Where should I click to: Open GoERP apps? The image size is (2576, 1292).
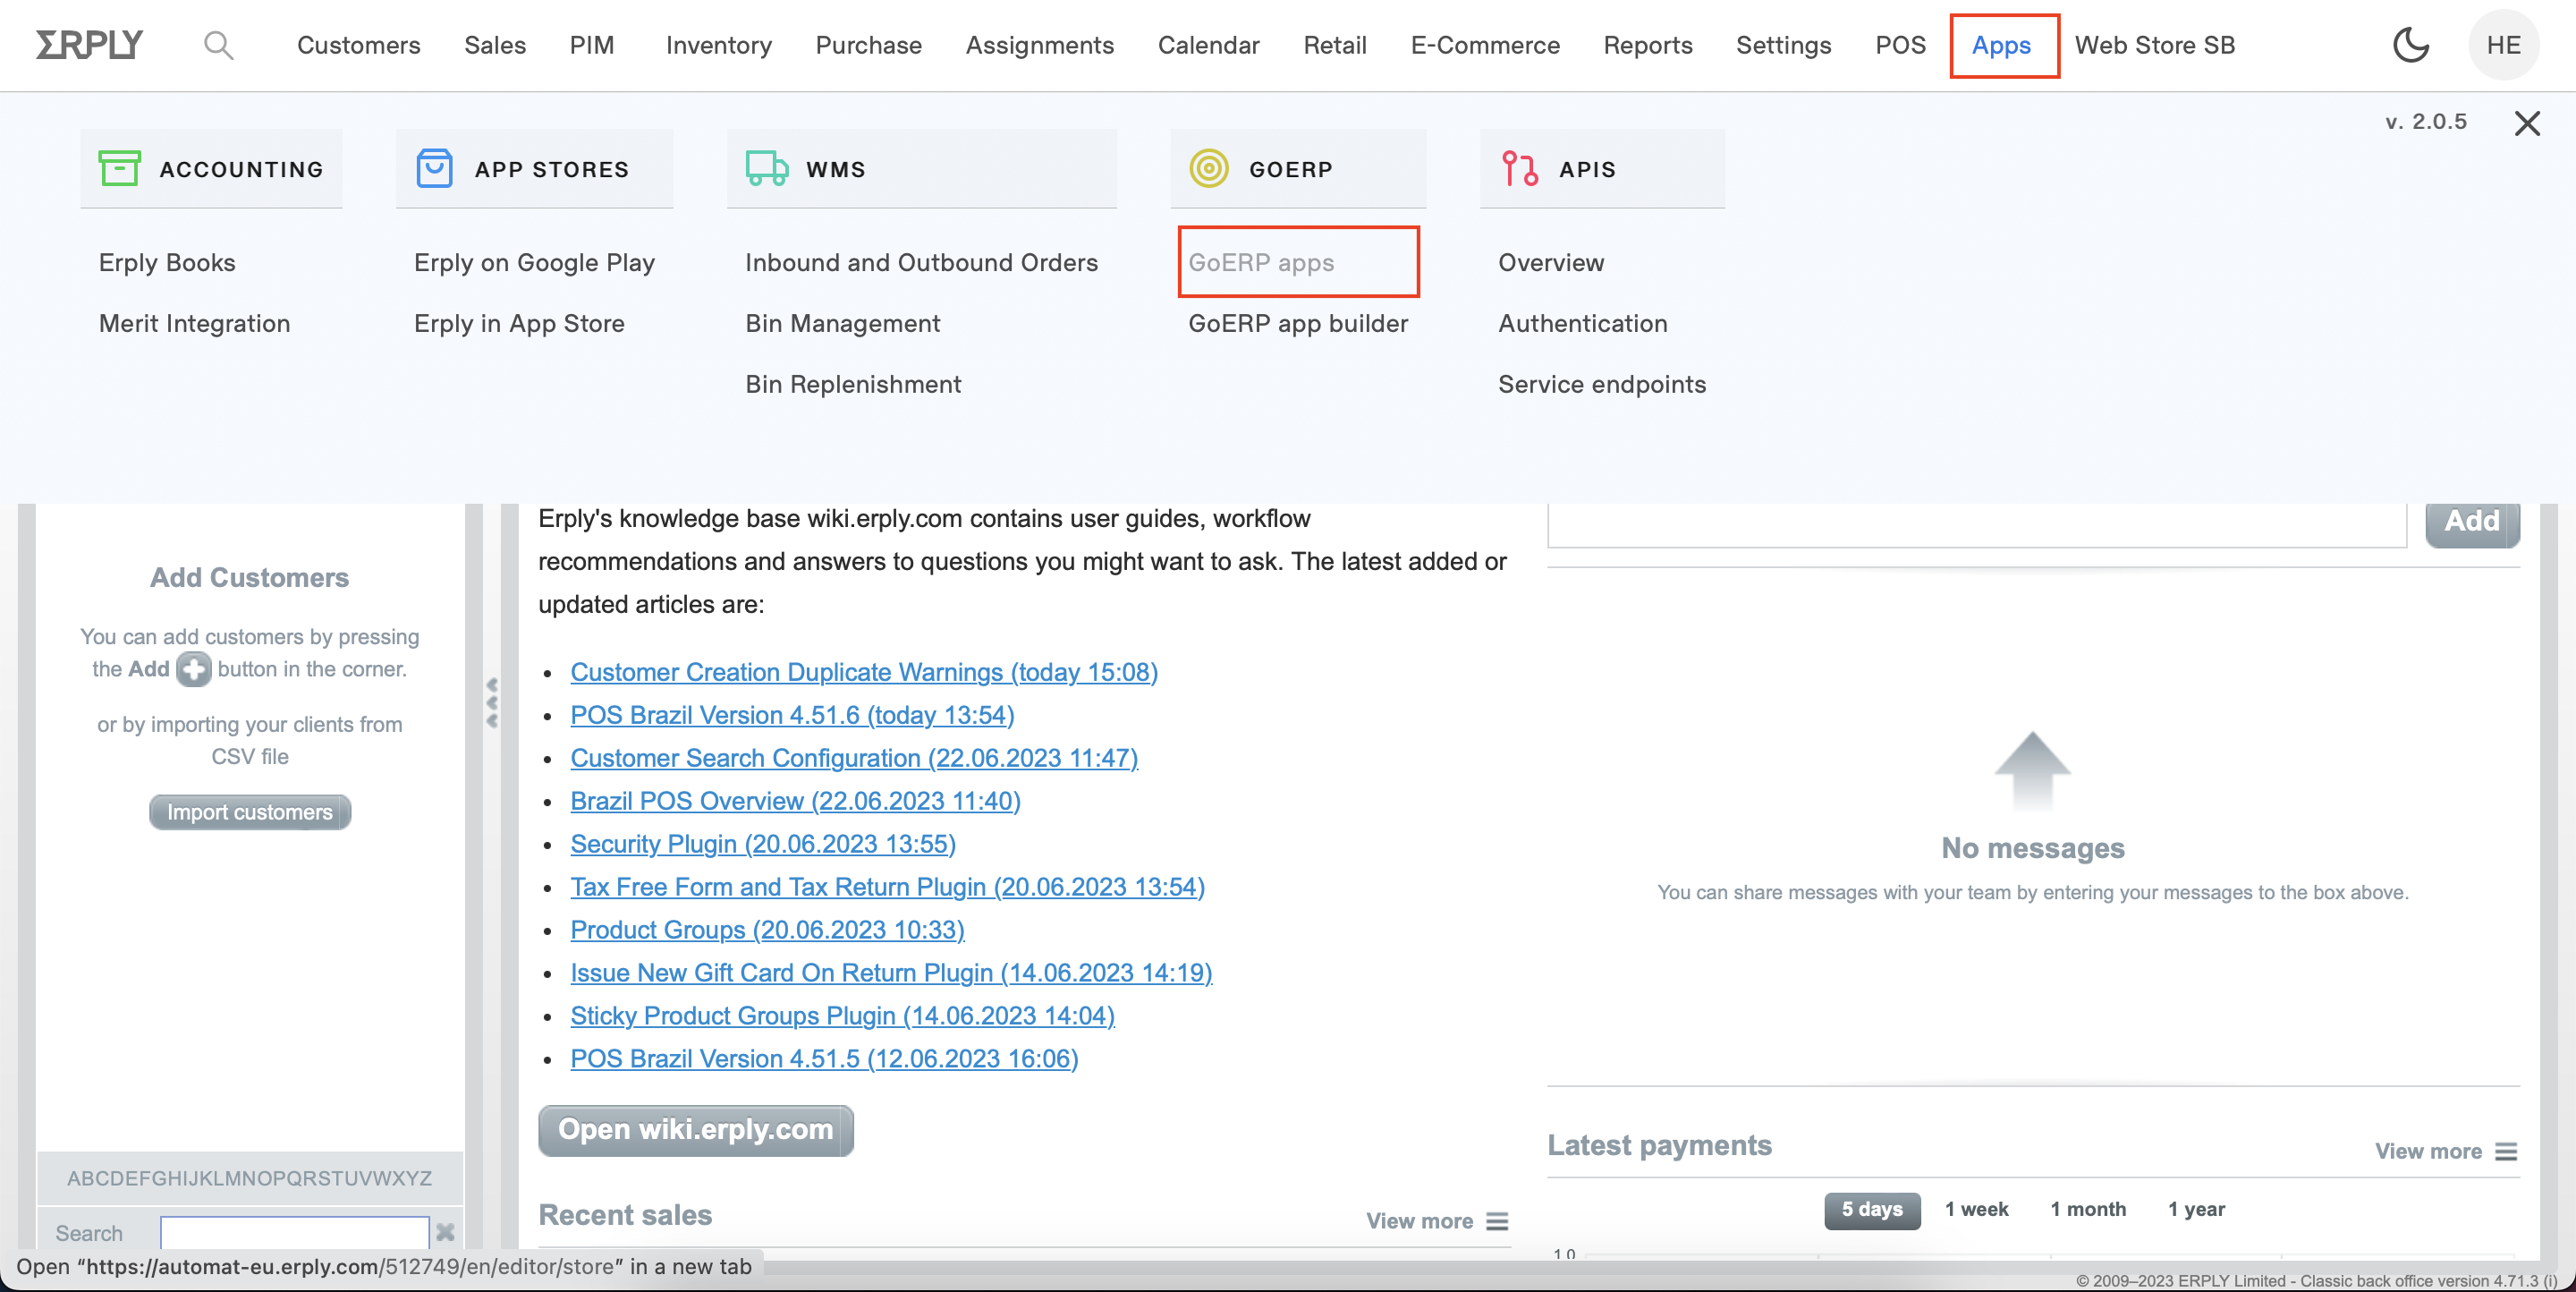click(x=1261, y=262)
